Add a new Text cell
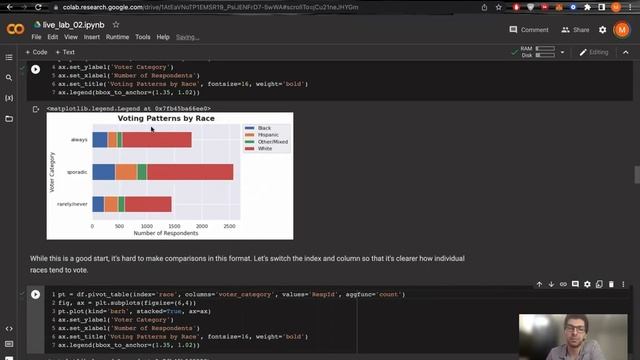 pos(65,52)
